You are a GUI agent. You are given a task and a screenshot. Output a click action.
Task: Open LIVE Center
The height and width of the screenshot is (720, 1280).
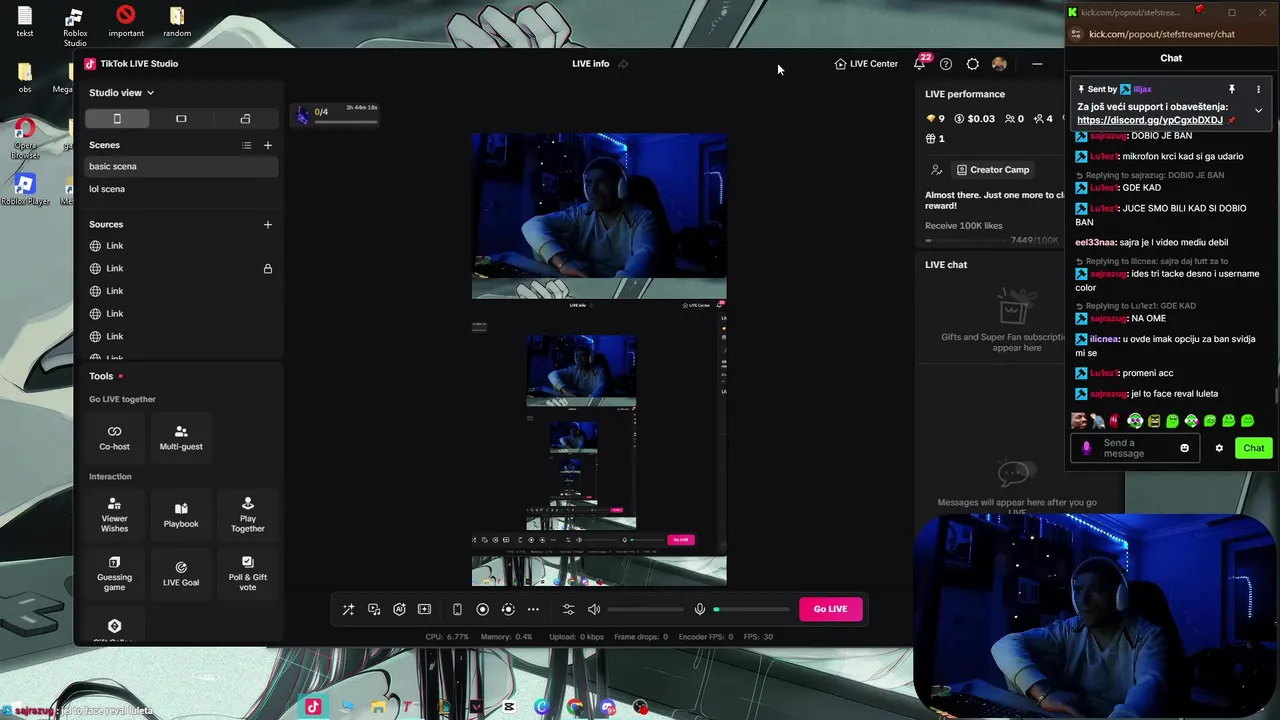tap(866, 64)
